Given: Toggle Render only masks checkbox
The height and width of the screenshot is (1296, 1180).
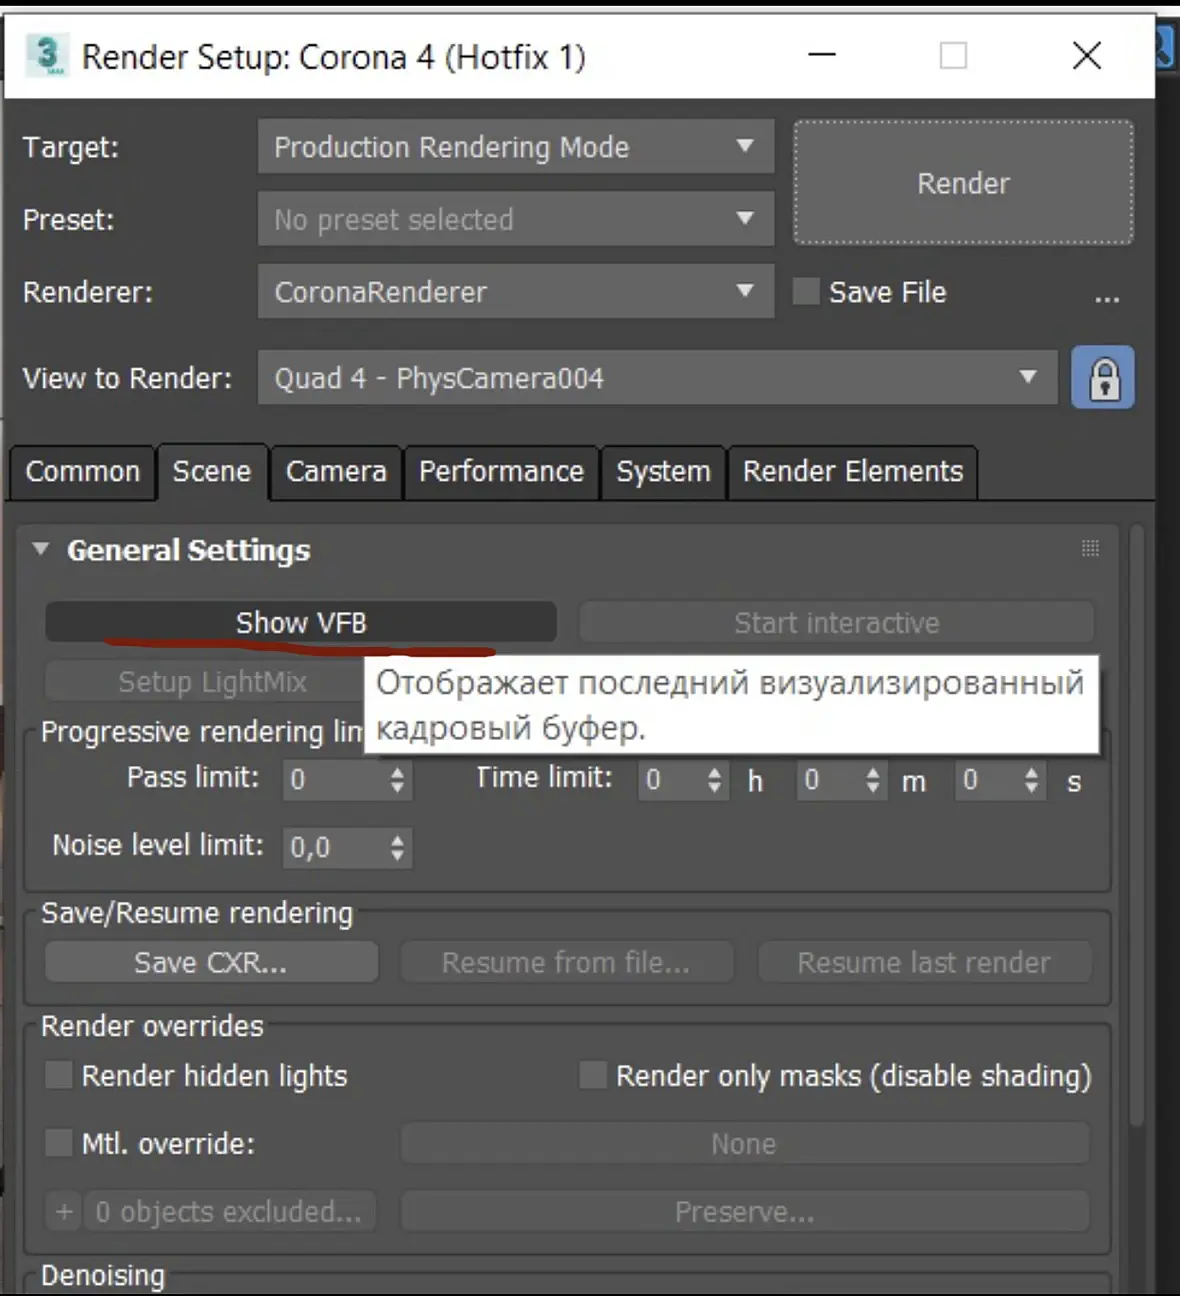Looking at the screenshot, I should coord(593,1075).
